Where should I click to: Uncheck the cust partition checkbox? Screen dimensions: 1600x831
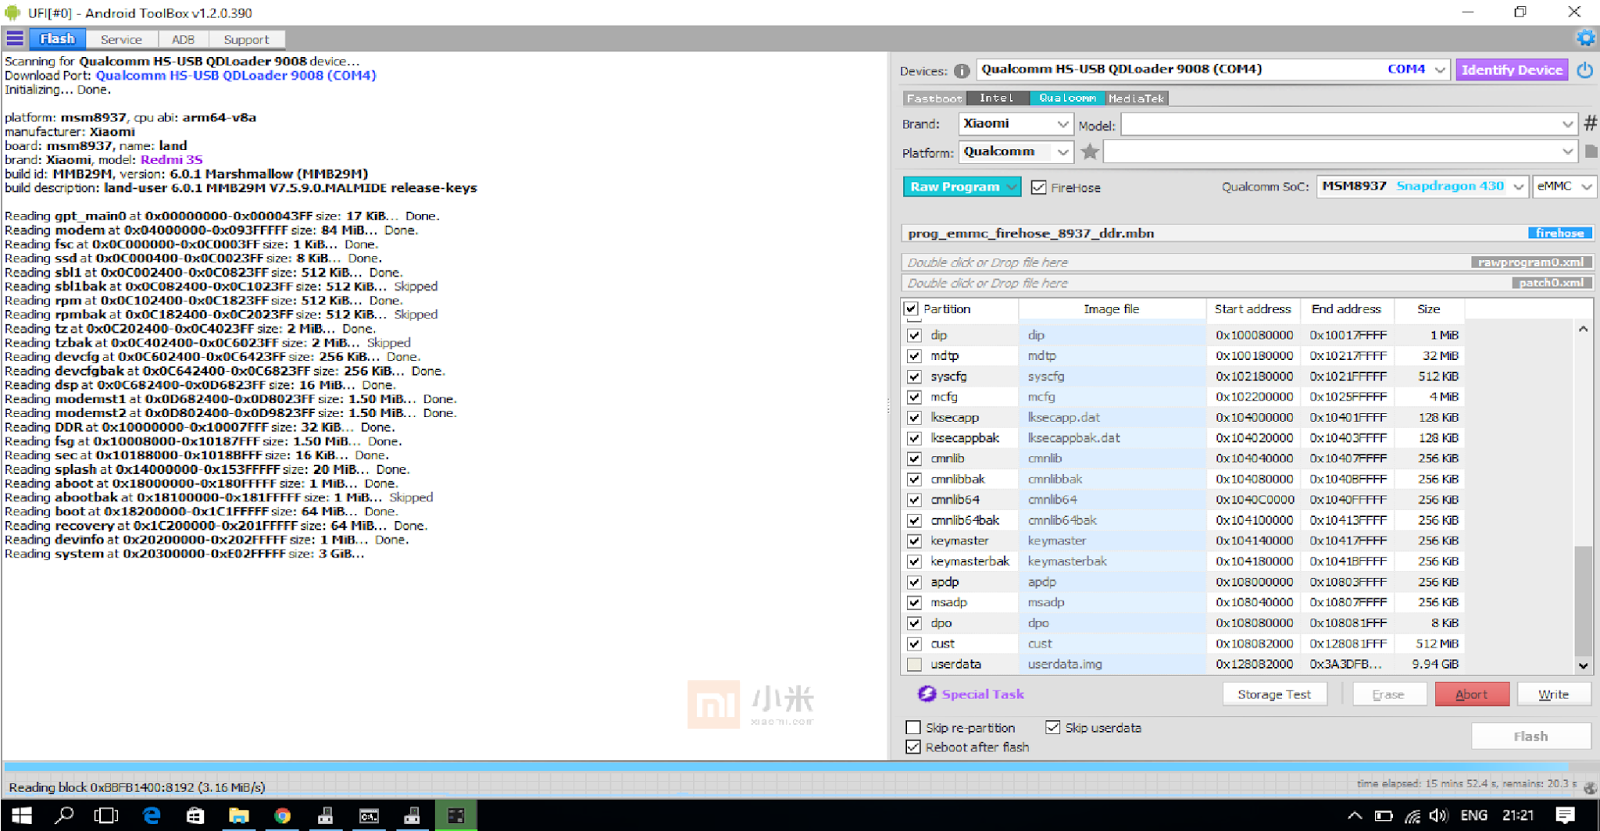click(x=914, y=644)
